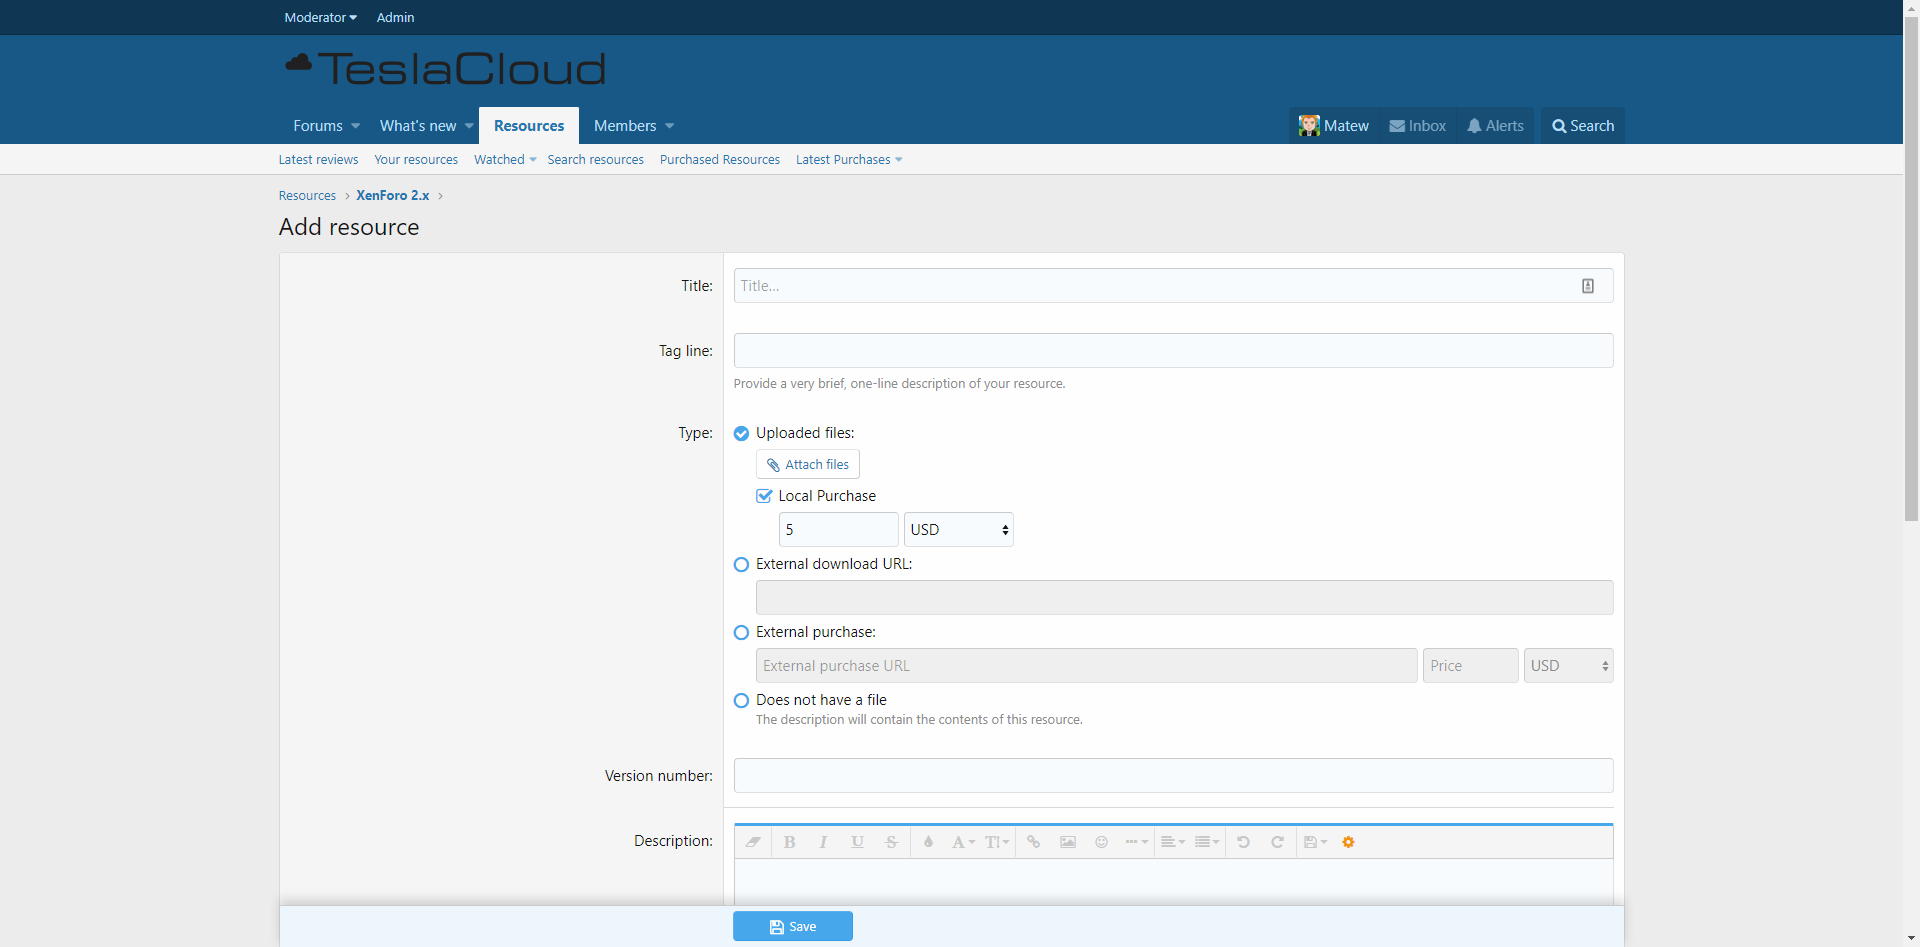Open the text color droplet tool
This screenshot has height=947, width=1920.
[x=928, y=842]
